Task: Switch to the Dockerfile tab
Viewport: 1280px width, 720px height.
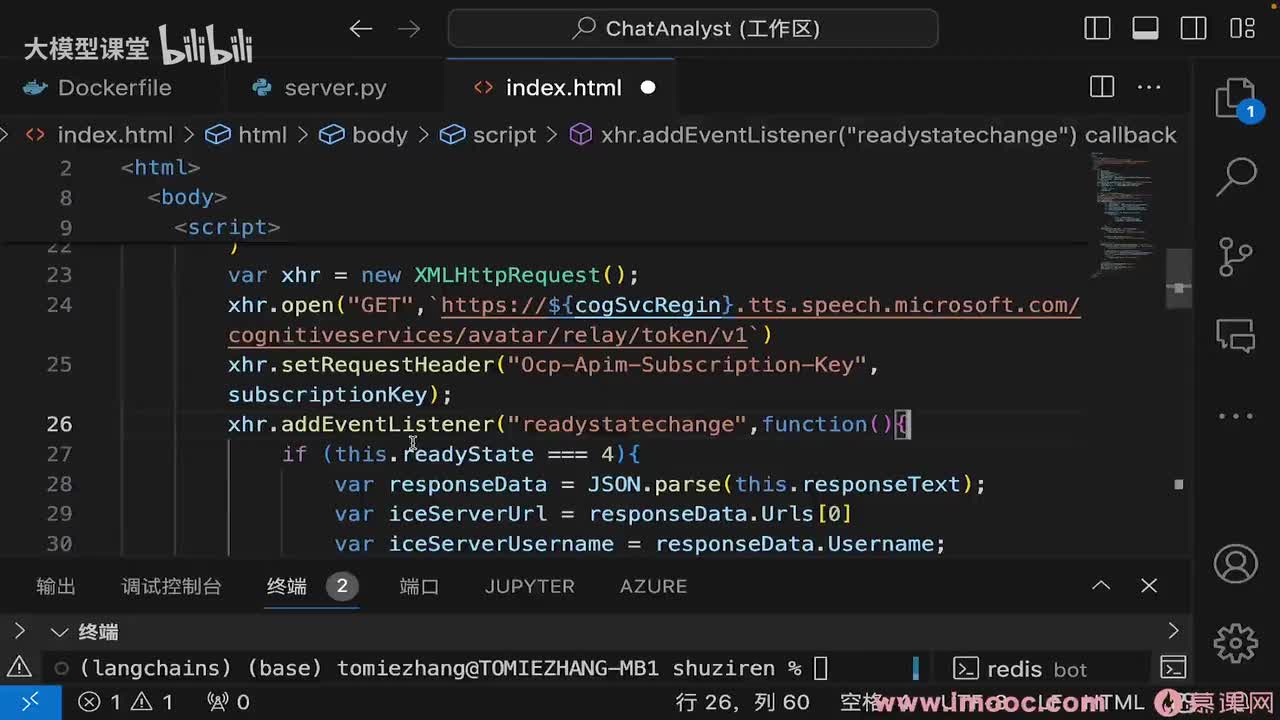Action: click(98, 88)
